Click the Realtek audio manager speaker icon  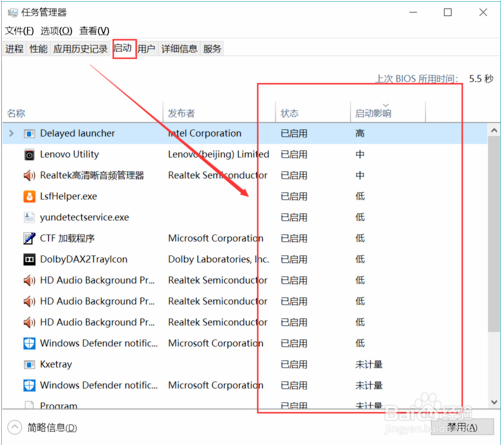(x=29, y=175)
